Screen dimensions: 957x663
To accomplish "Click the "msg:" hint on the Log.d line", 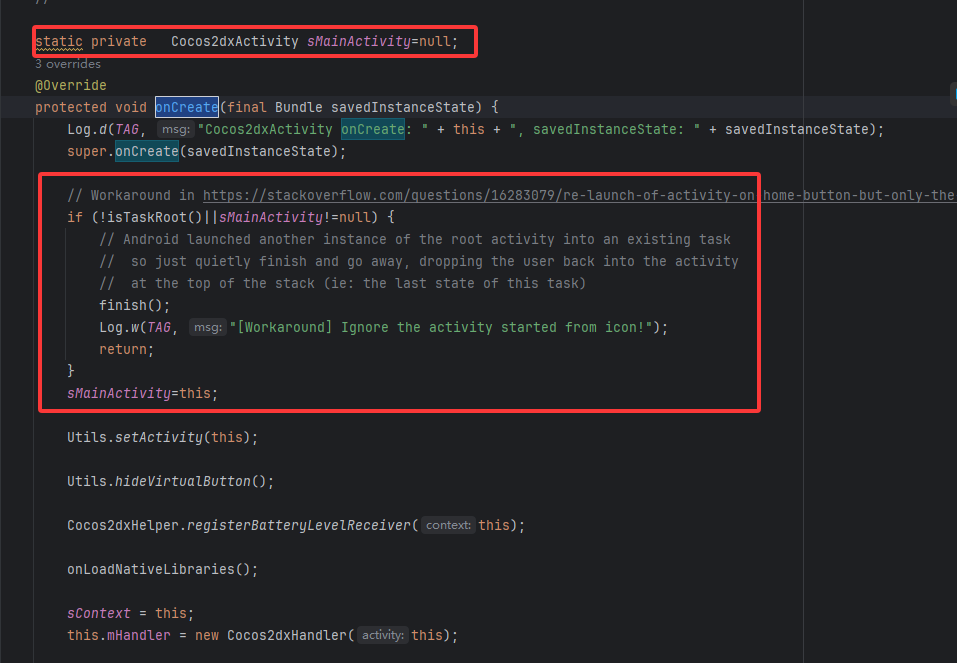I will pos(176,129).
